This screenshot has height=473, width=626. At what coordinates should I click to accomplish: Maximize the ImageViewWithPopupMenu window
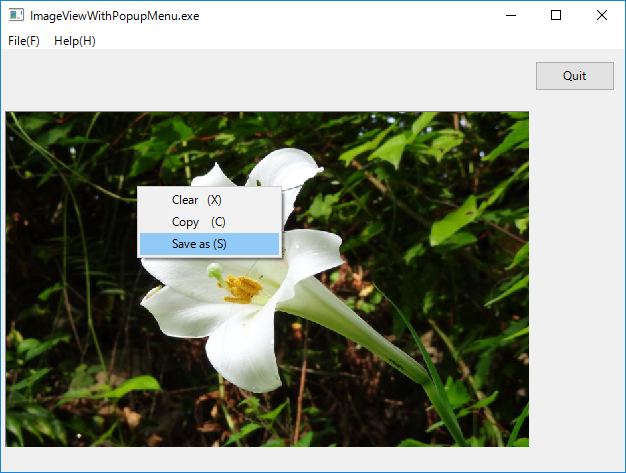(556, 16)
